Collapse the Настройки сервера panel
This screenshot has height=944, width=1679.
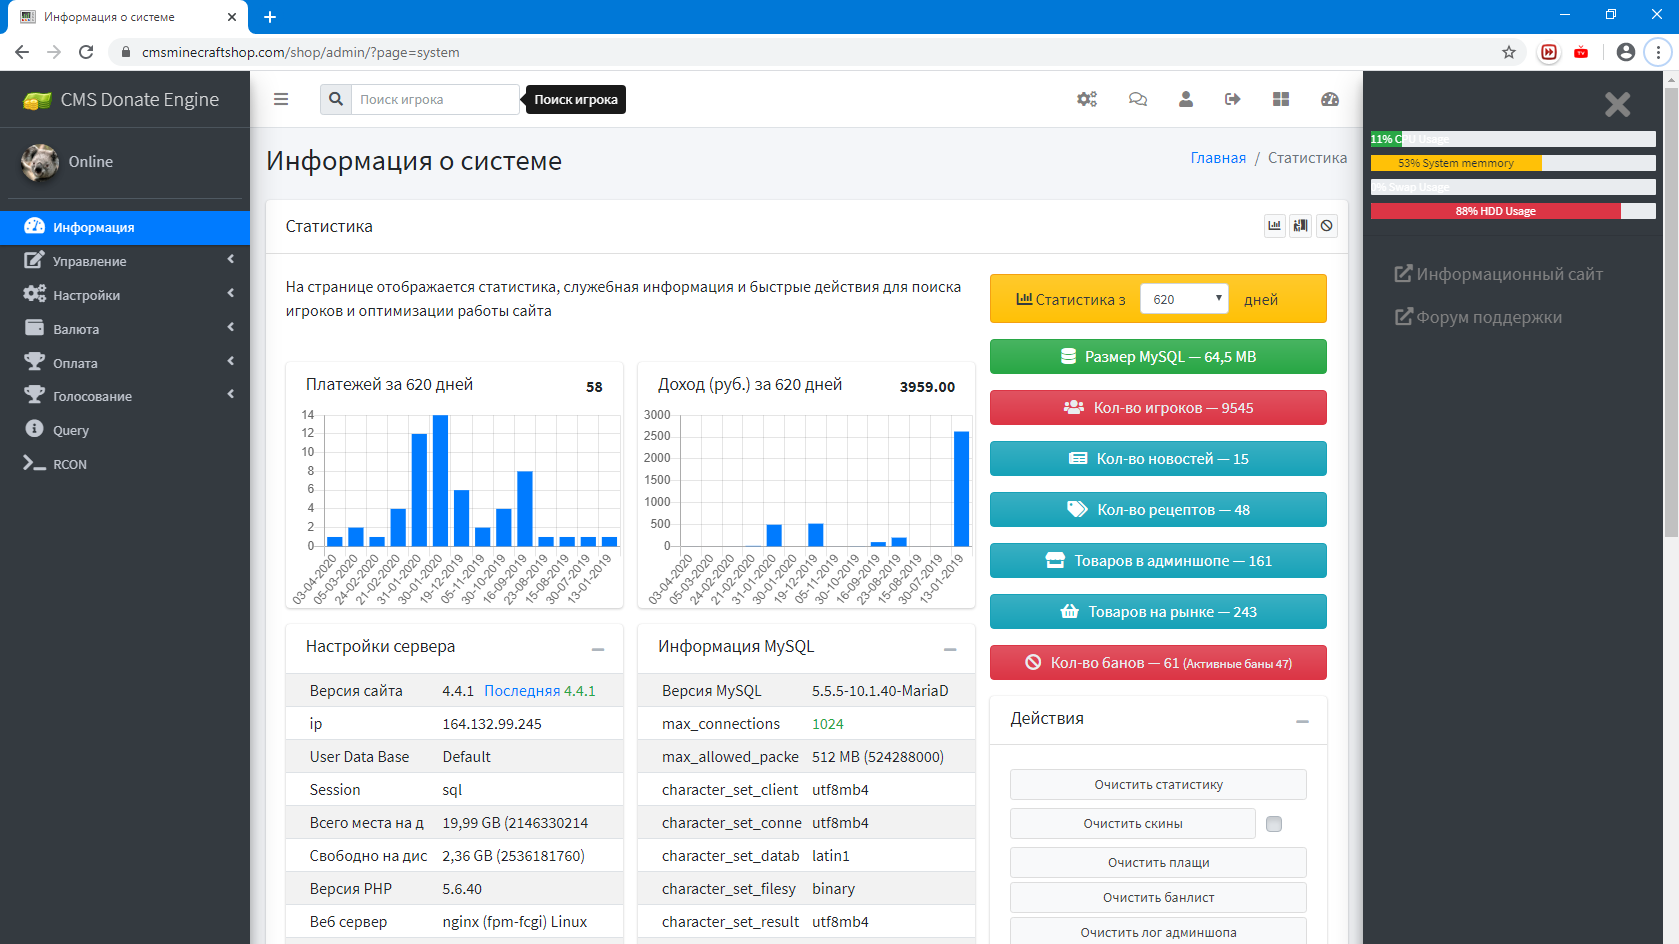click(x=598, y=649)
